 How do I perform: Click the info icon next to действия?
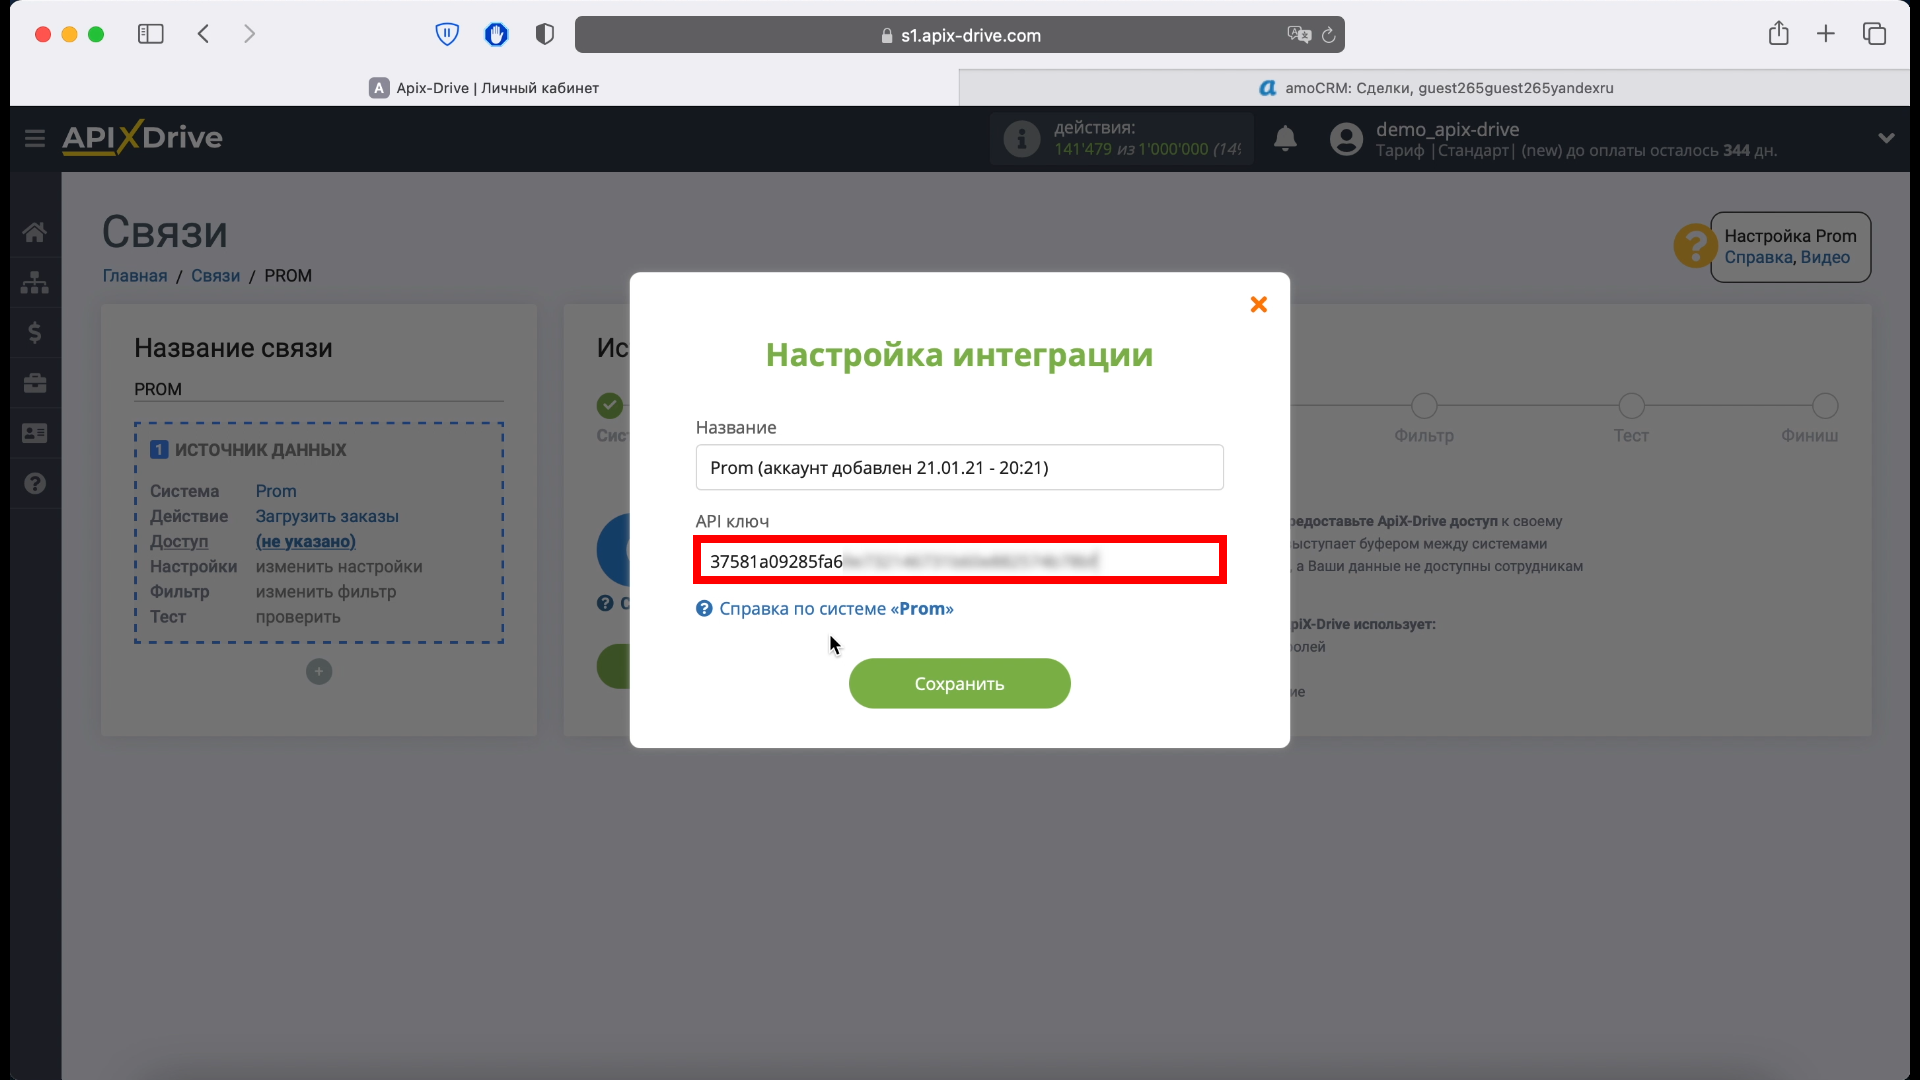click(1021, 138)
